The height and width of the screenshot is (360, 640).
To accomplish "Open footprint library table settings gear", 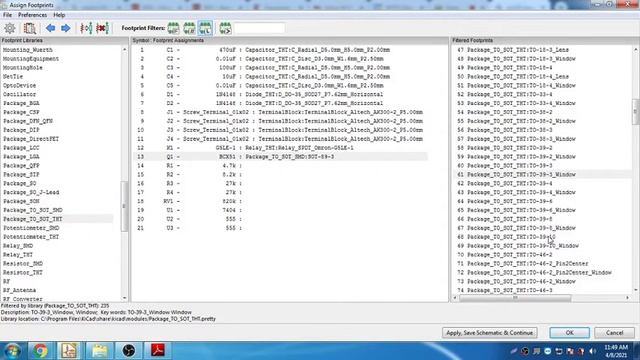I will click(x=10, y=28).
